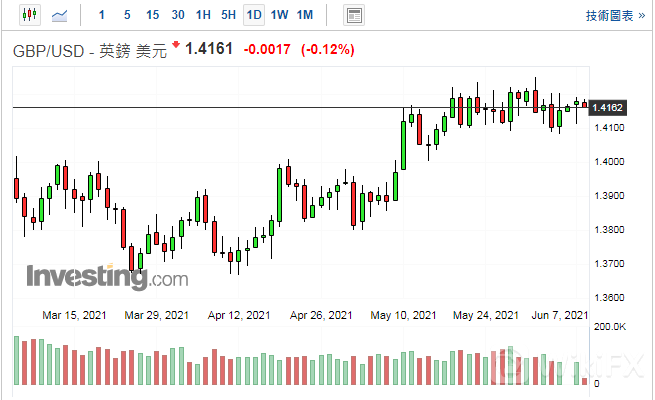
Task: Click the 1.4162 current price label
Action: 608,107
